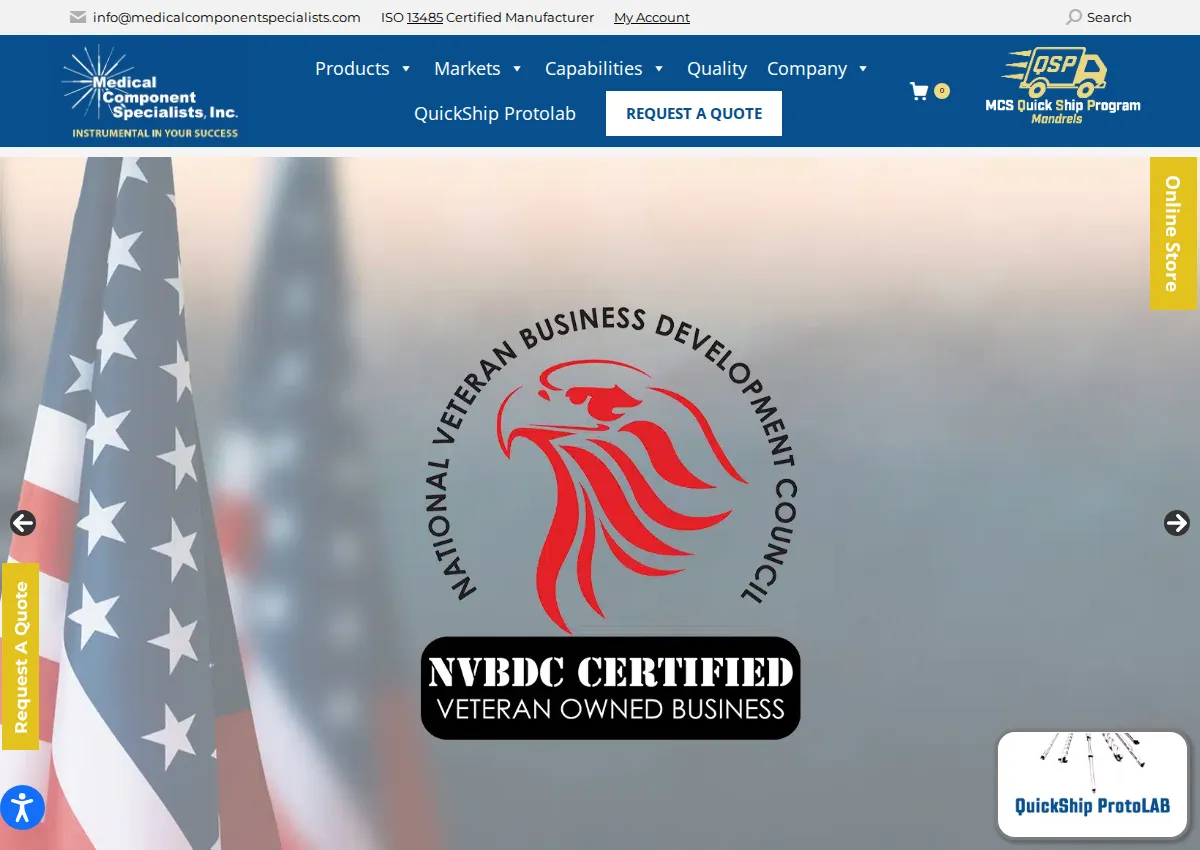Viewport: 1200px width, 850px height.
Task: Click the cart item count badge
Action: 941,91
